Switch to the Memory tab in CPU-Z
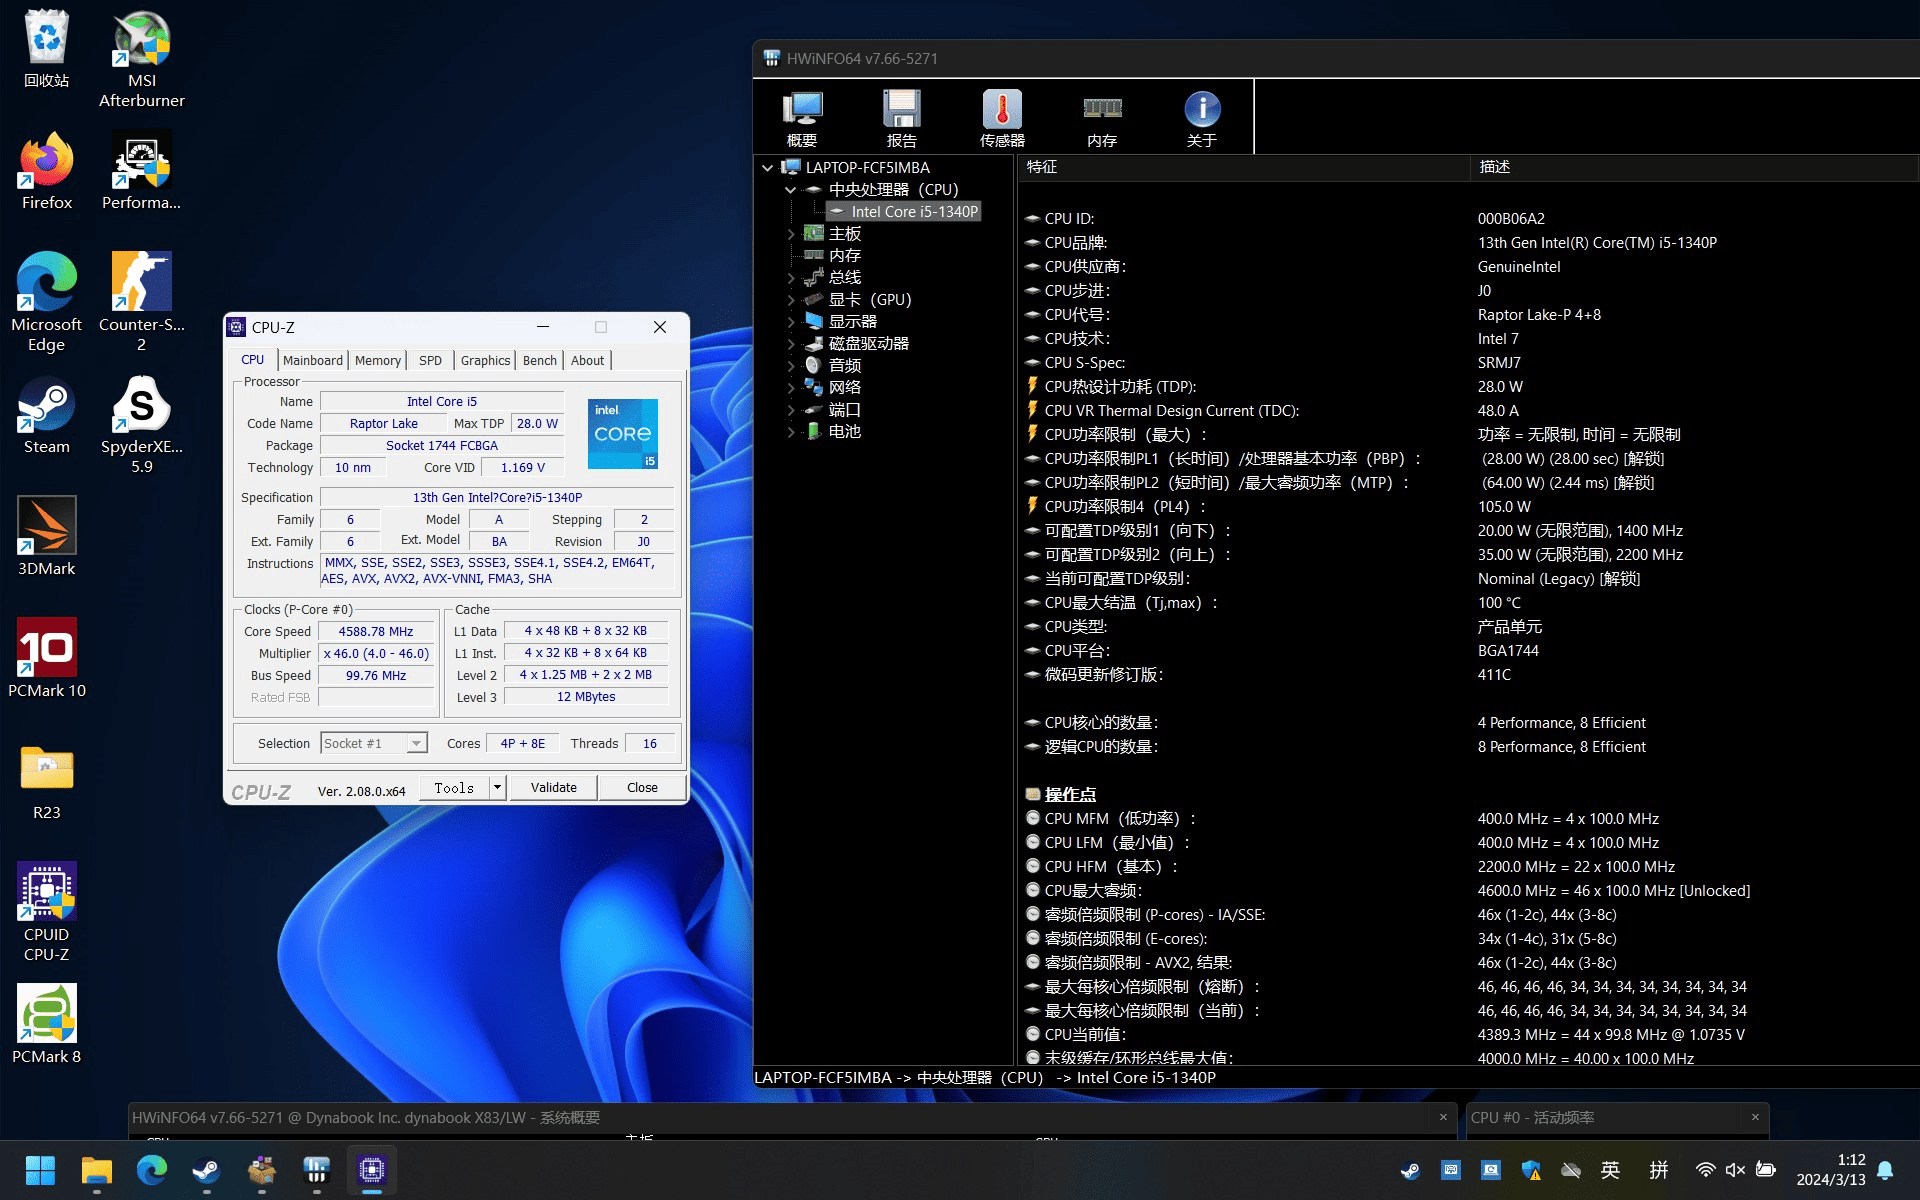The image size is (1920, 1200). coord(377,360)
